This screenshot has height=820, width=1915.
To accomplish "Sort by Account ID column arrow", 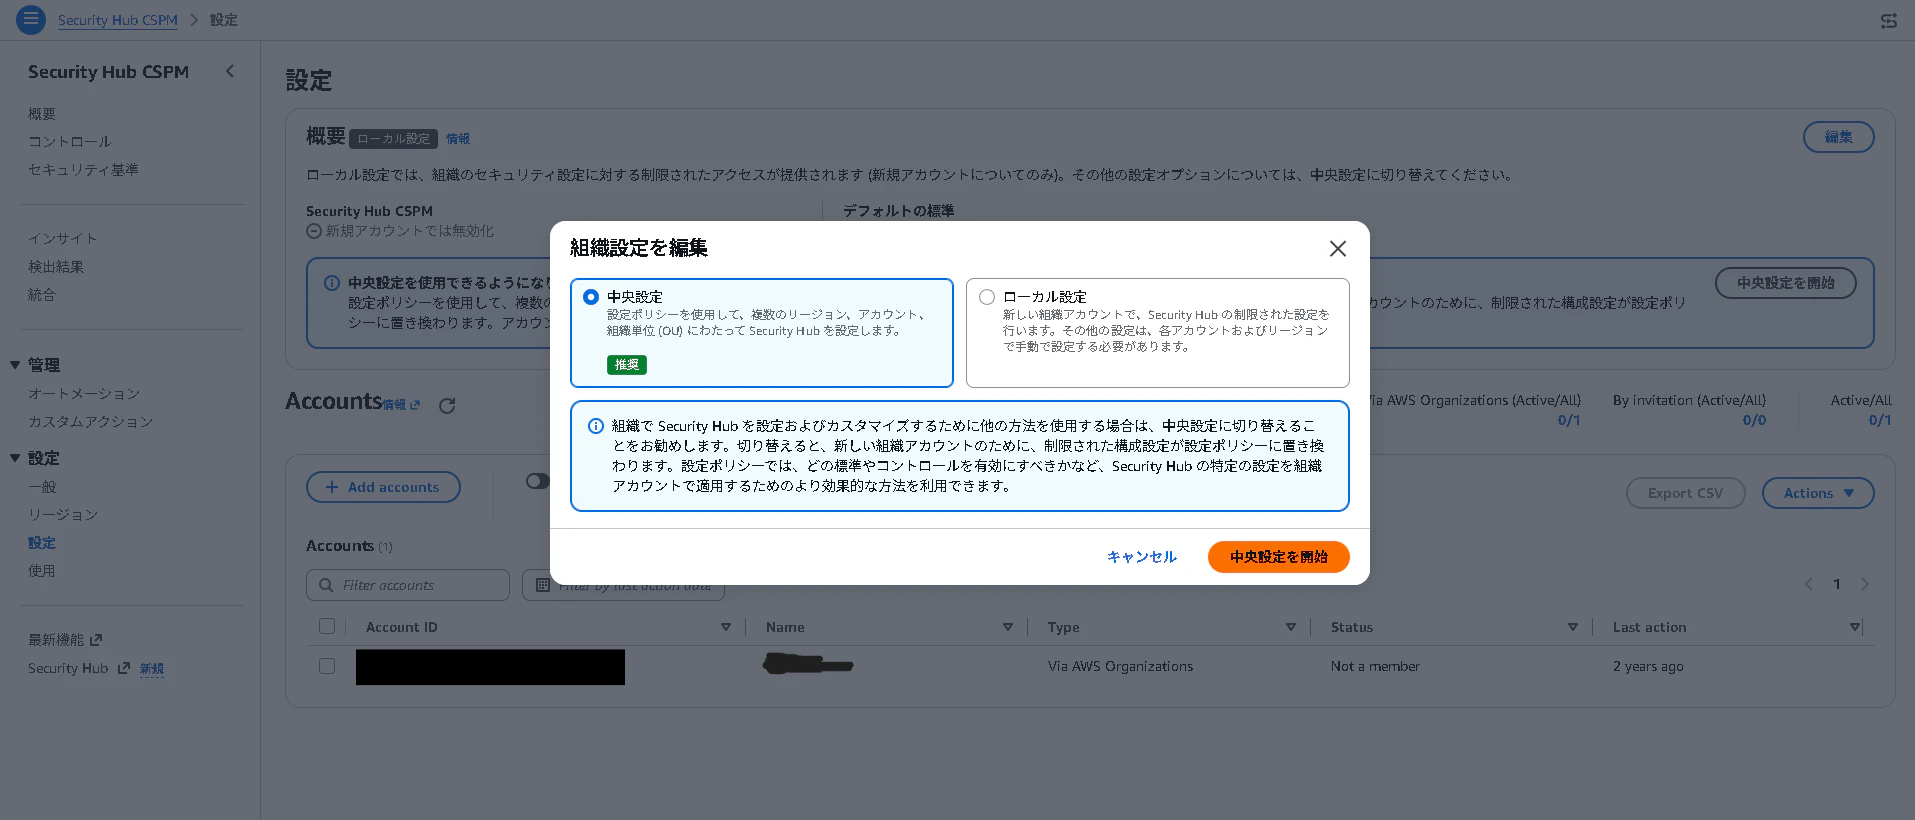I will (x=726, y=627).
